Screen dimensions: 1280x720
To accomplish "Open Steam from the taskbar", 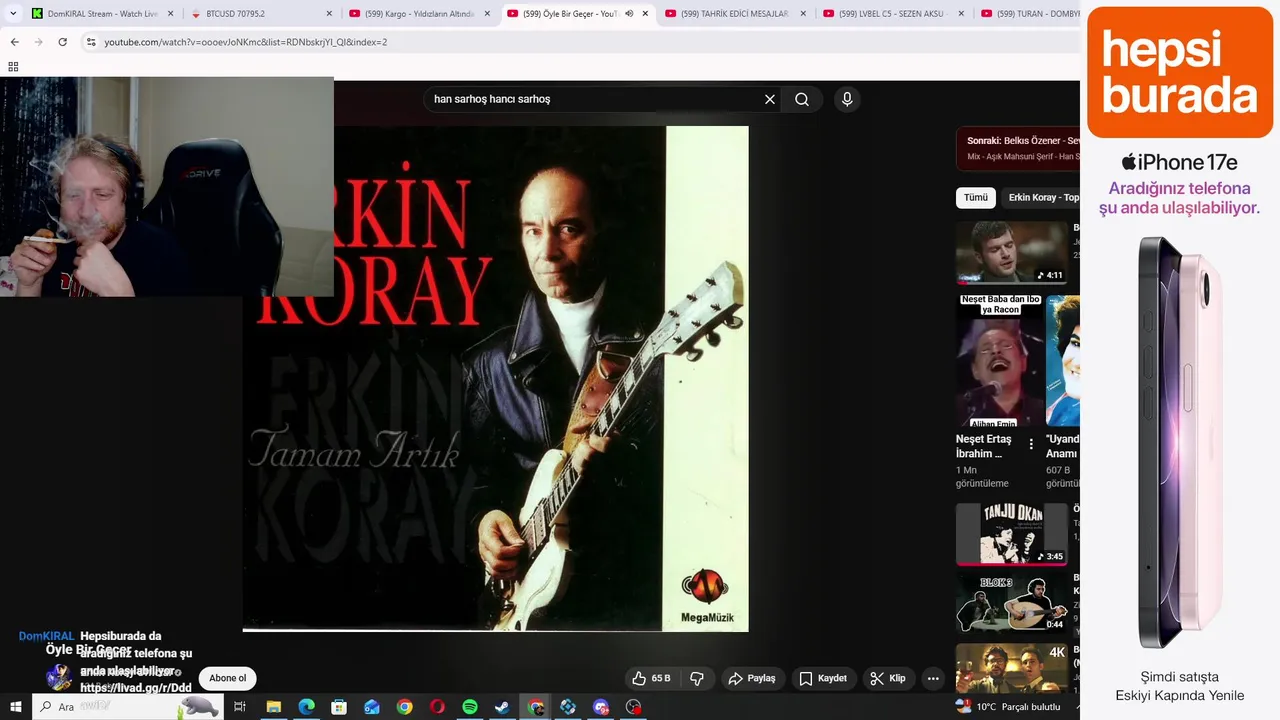I will pyautogui.click(x=502, y=707).
